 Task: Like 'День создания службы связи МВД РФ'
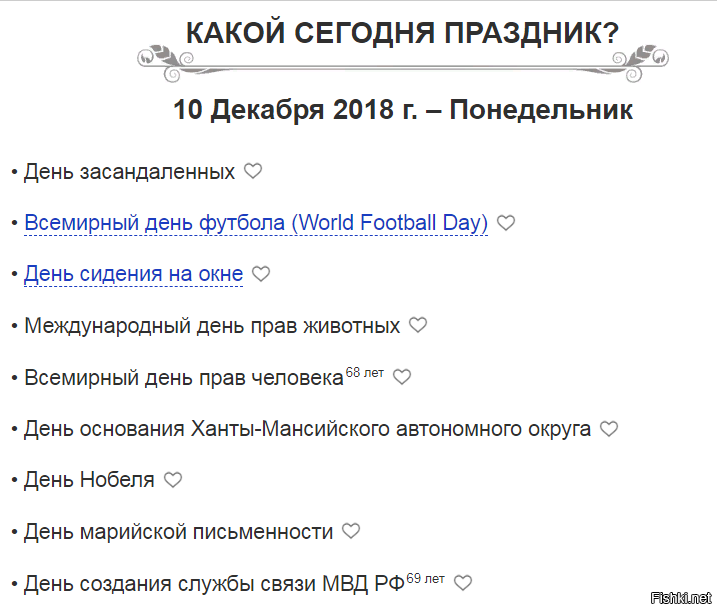[x=462, y=583]
